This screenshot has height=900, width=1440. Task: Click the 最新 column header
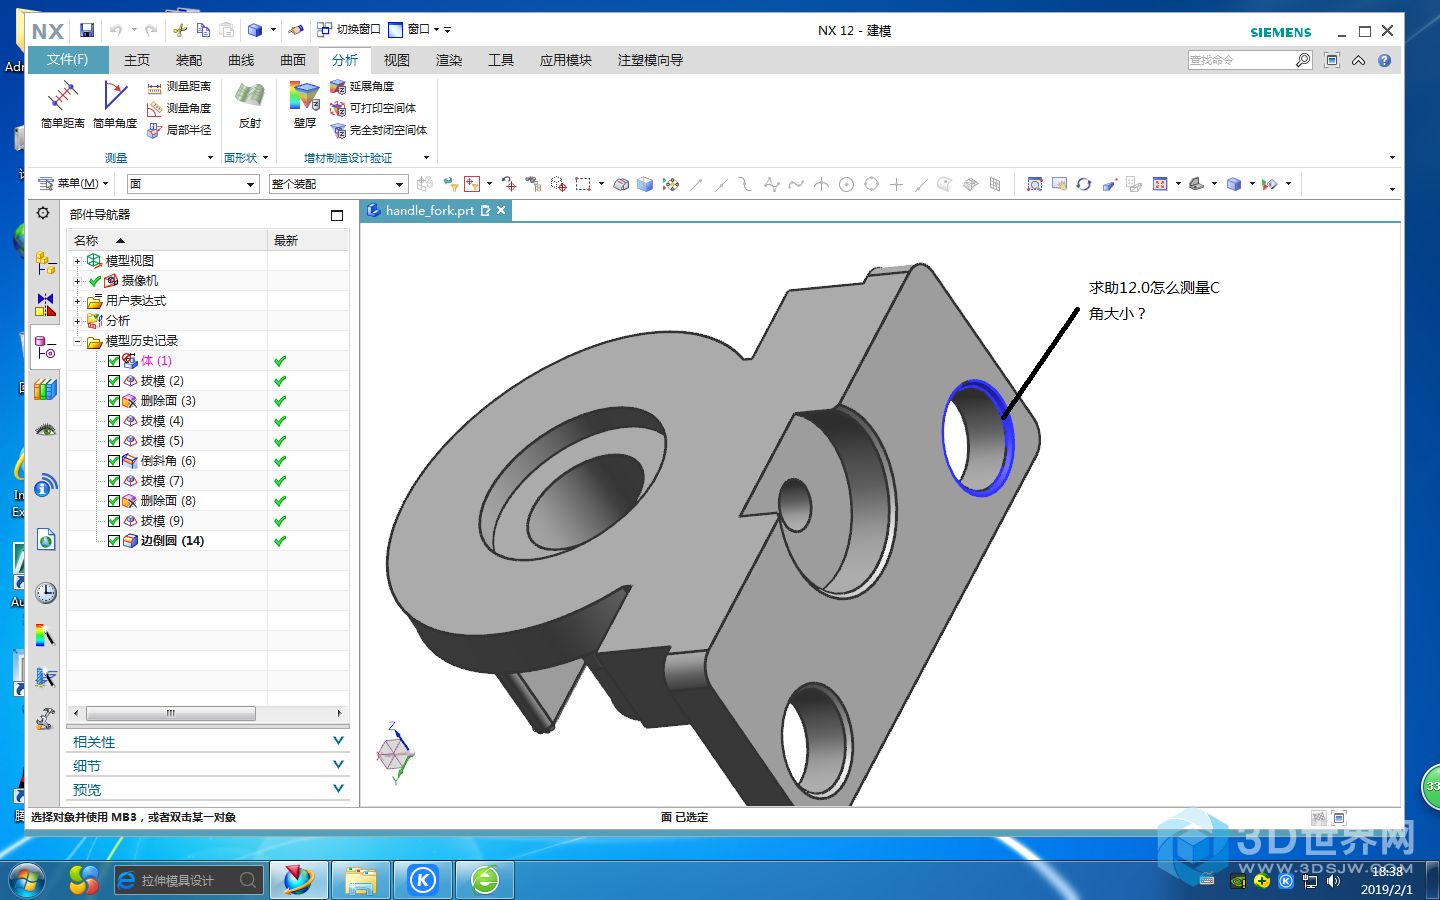coord(309,241)
